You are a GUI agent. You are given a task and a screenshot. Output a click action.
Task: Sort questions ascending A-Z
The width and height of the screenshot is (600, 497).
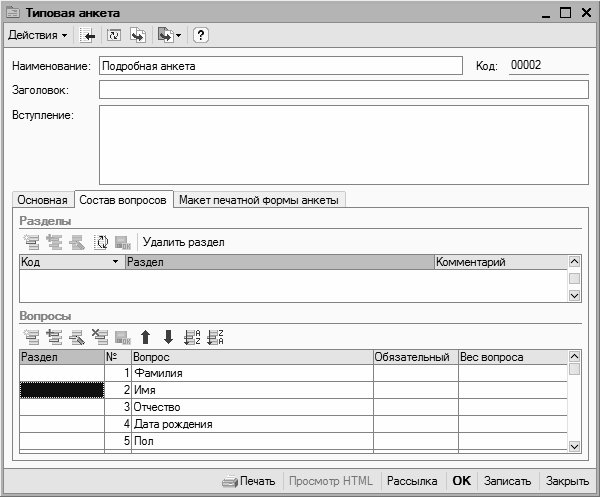(193, 337)
